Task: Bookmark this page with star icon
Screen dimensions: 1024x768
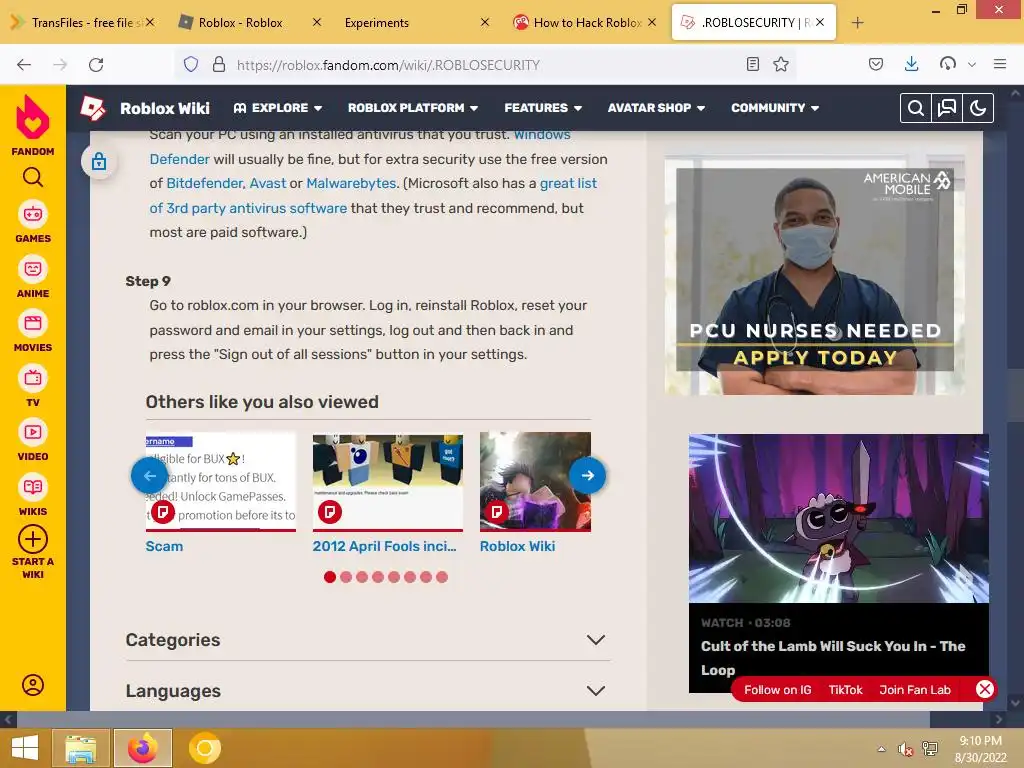Action: [781, 64]
